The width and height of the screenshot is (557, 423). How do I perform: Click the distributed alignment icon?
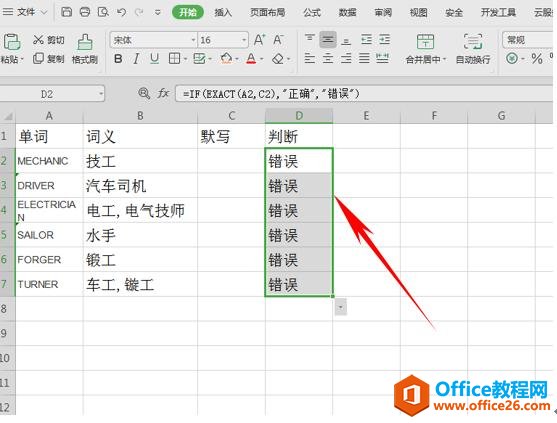pyautogui.click(x=383, y=58)
